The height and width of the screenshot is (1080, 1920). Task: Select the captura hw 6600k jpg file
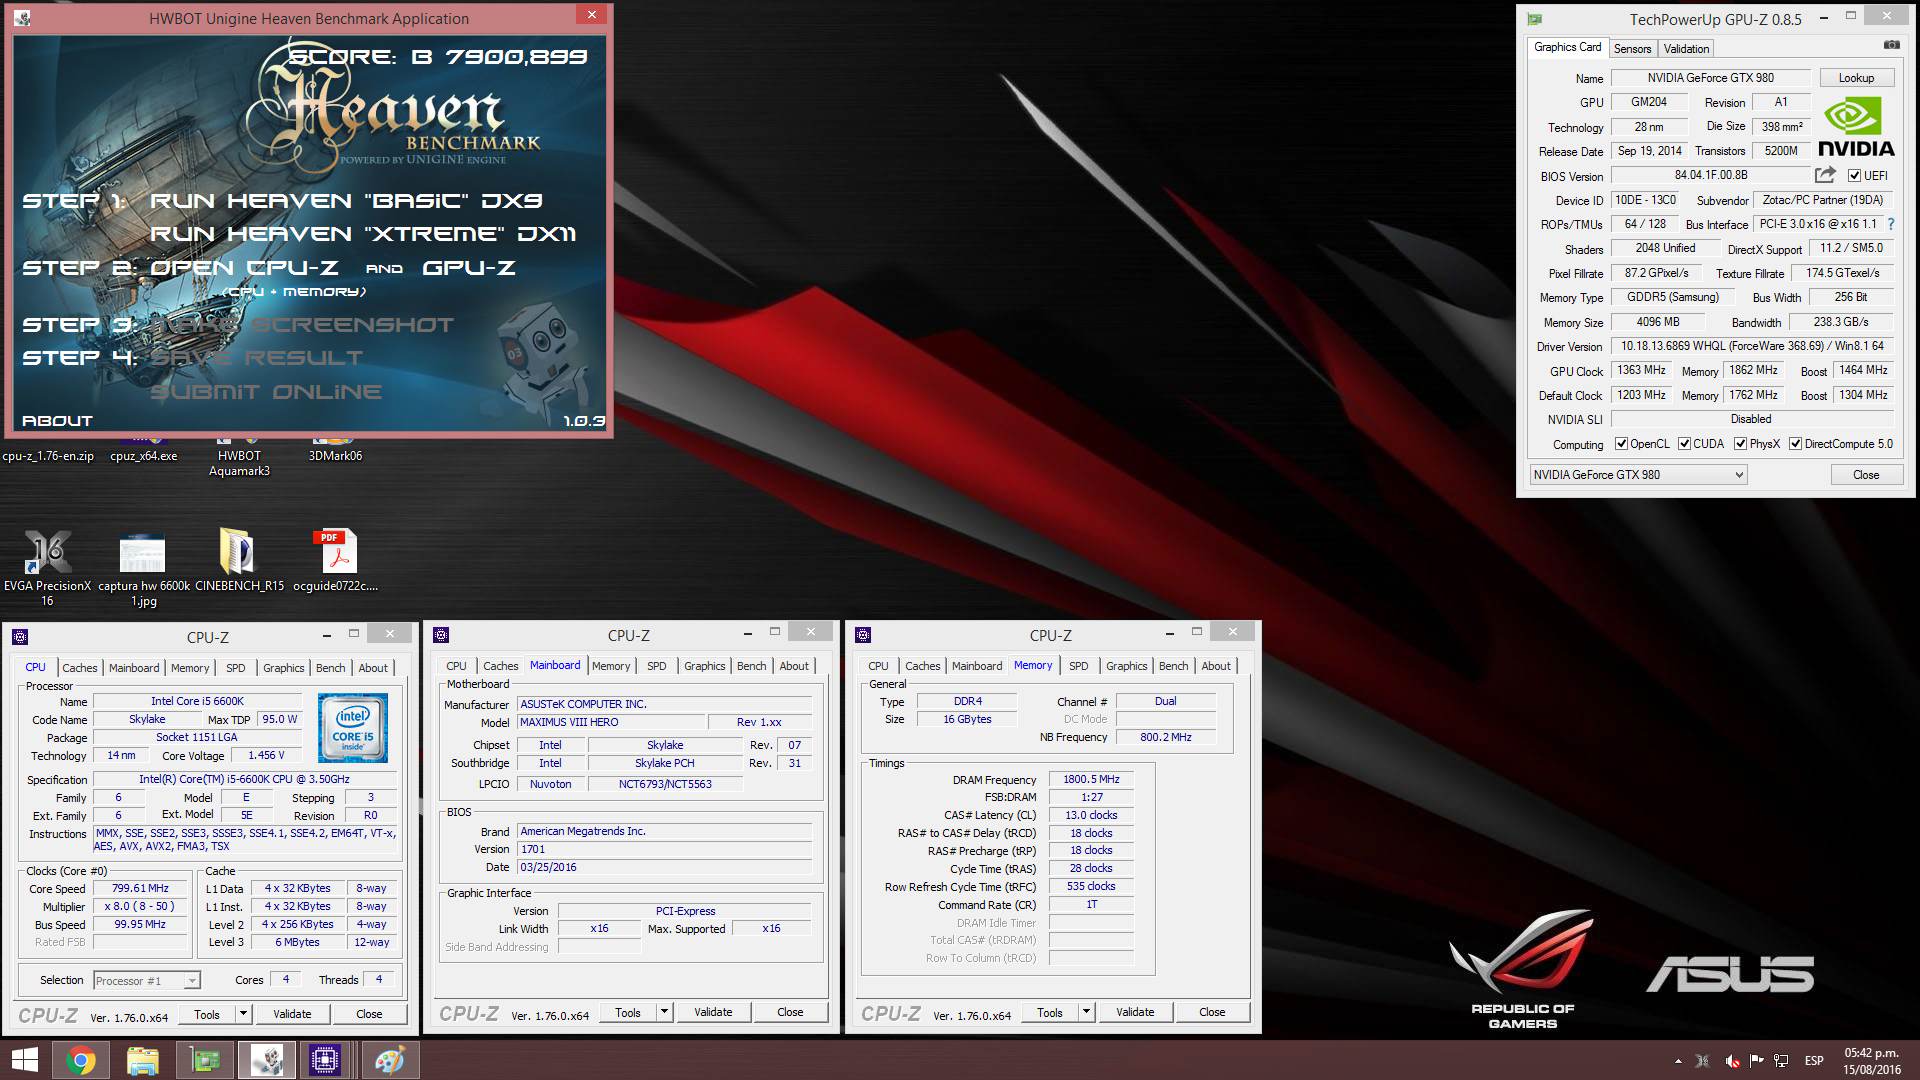click(143, 567)
